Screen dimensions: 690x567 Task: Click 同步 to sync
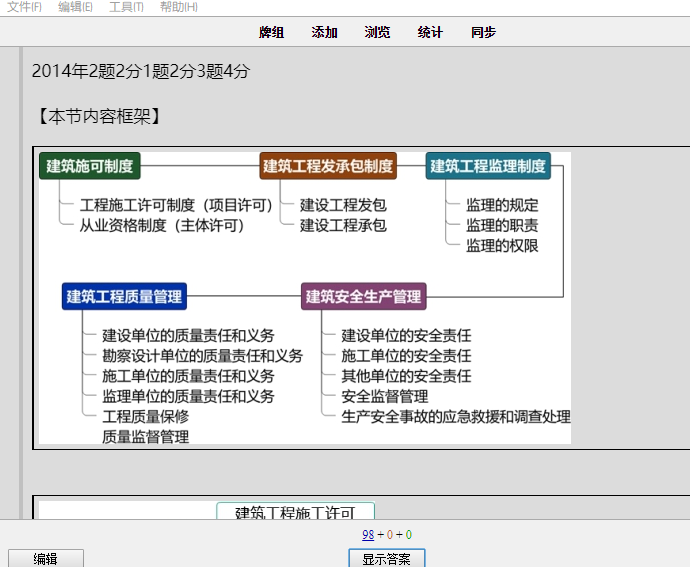(483, 32)
